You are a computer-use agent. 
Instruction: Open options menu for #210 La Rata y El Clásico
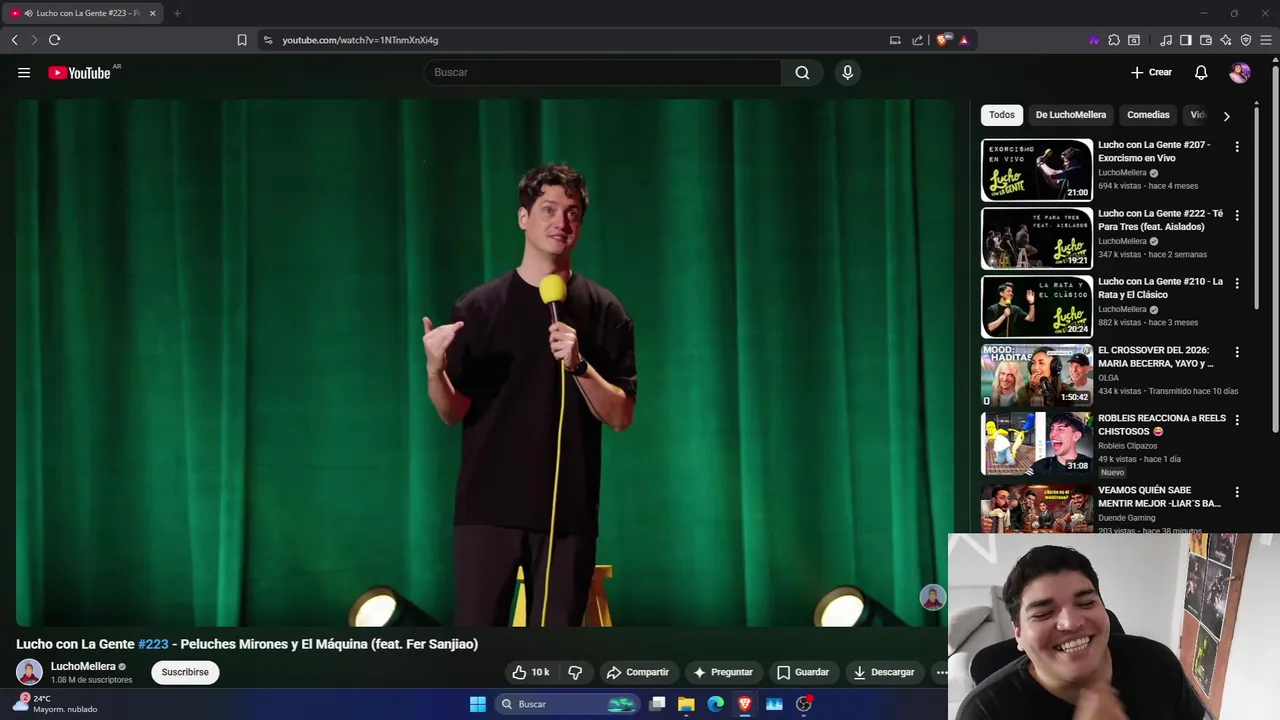click(1237, 284)
